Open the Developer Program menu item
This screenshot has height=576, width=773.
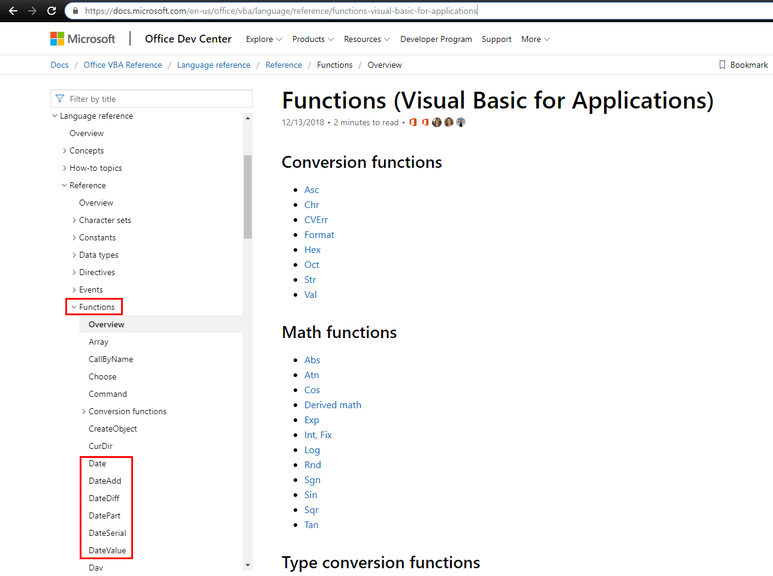pos(436,39)
